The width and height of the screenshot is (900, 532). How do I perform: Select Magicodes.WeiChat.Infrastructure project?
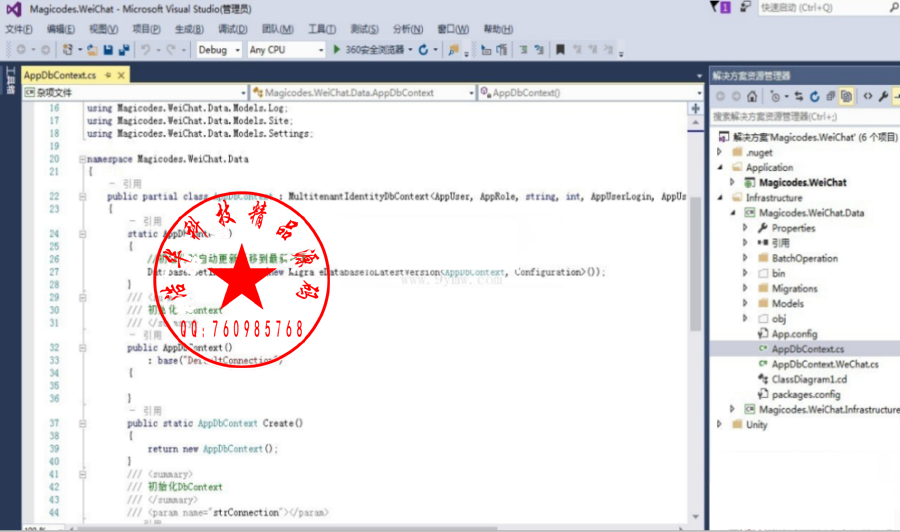[829, 409]
